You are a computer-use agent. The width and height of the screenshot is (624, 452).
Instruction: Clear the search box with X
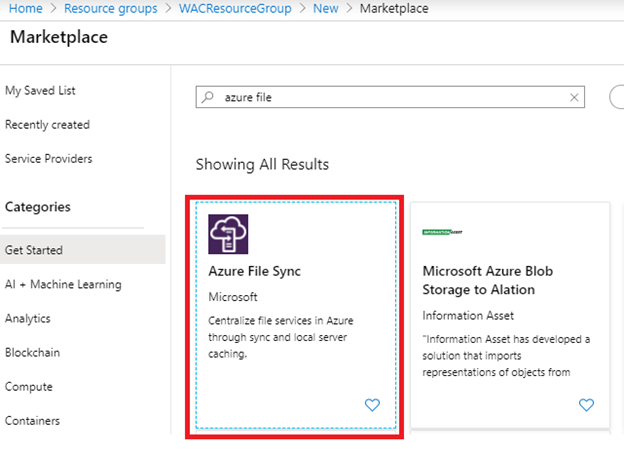(574, 97)
